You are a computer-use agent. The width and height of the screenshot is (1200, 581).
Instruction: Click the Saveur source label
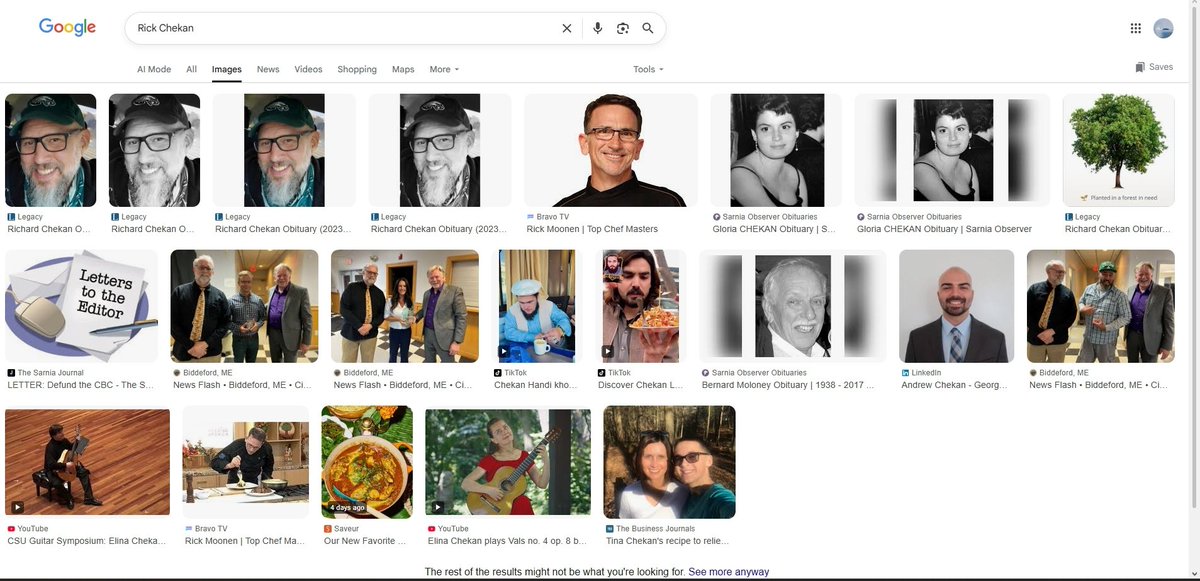click(x=347, y=528)
